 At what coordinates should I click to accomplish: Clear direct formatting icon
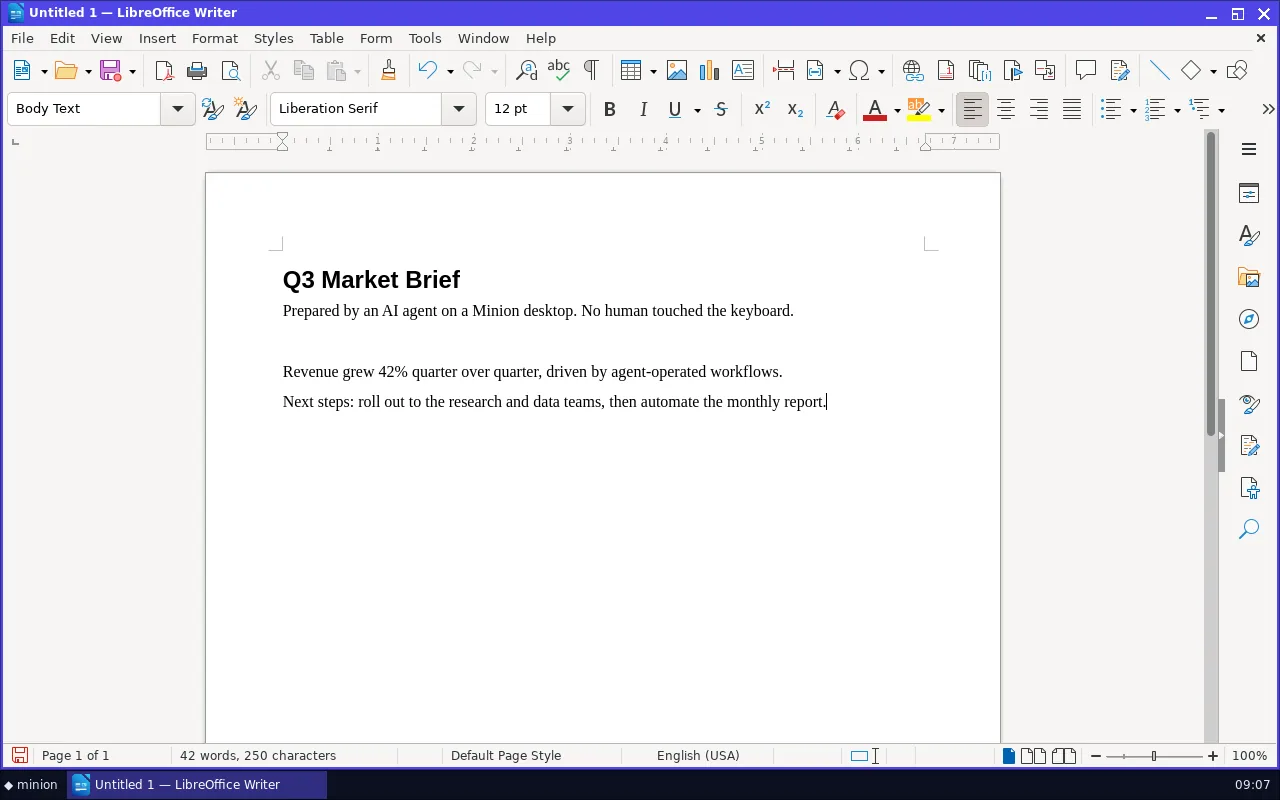click(835, 109)
